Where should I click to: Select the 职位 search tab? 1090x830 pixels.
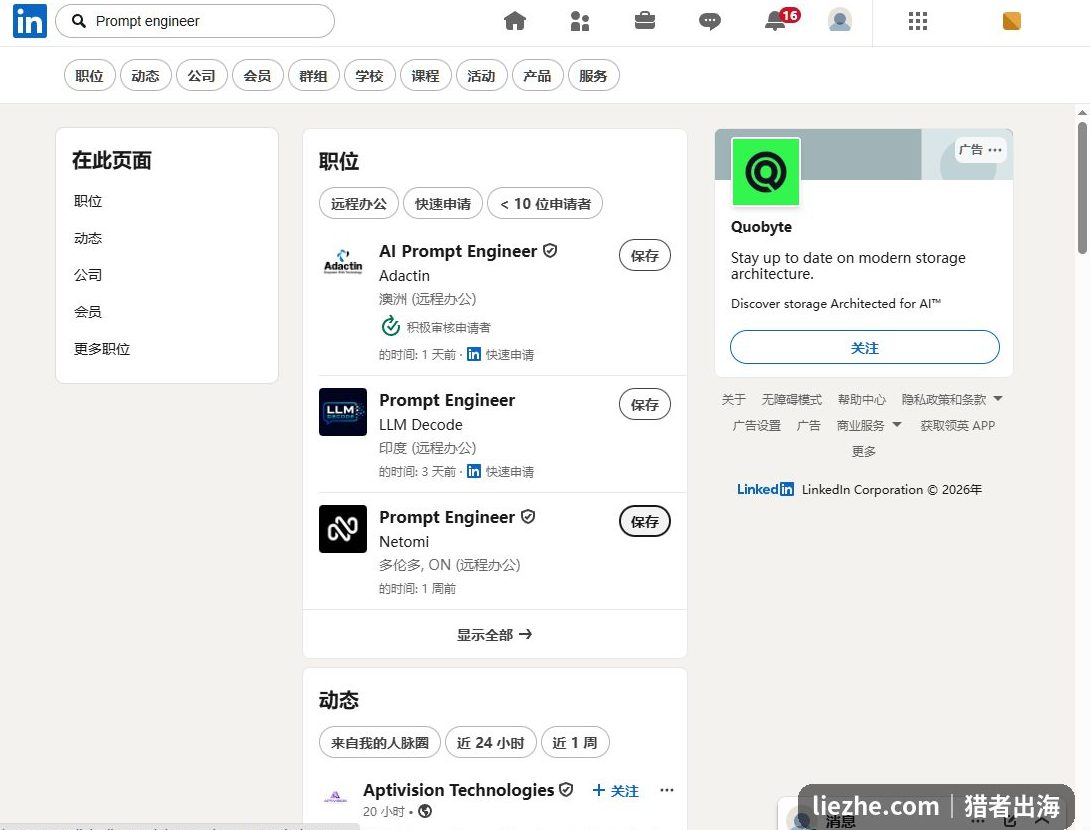[x=90, y=76]
